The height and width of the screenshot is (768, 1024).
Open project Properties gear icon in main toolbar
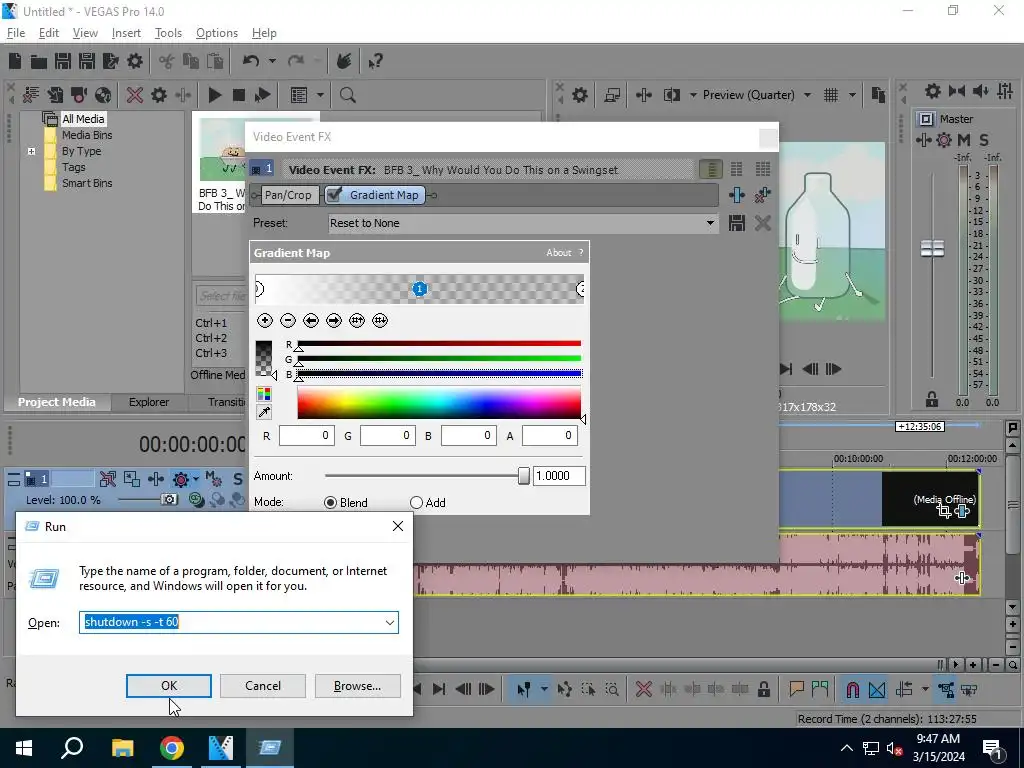[x=135, y=61]
